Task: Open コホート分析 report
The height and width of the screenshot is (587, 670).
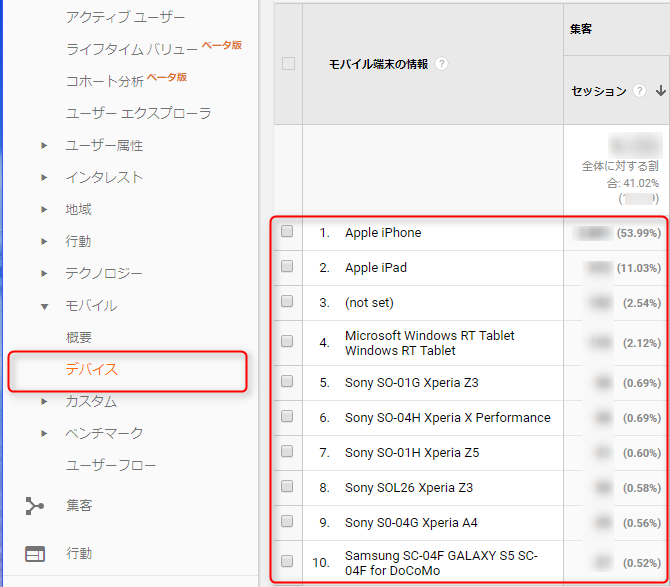Action: 105,81
